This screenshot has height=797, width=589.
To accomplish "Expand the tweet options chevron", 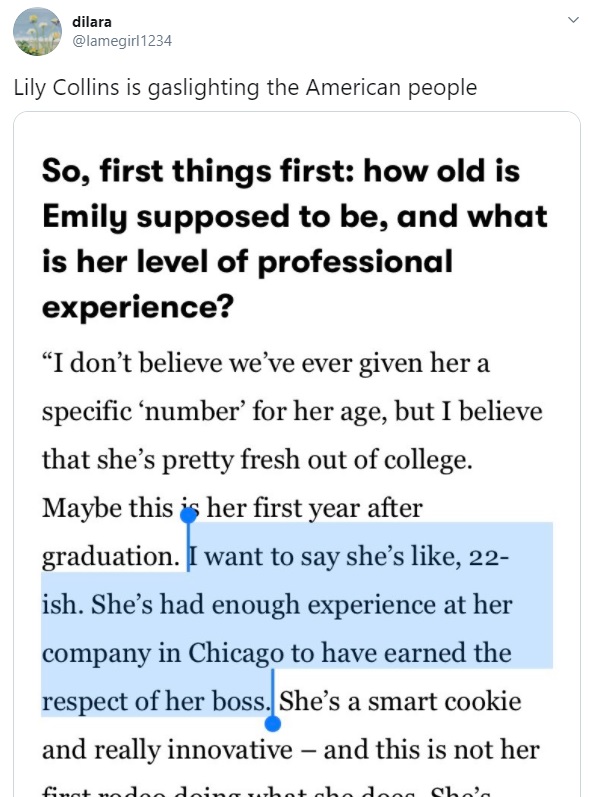I will (573, 20).
